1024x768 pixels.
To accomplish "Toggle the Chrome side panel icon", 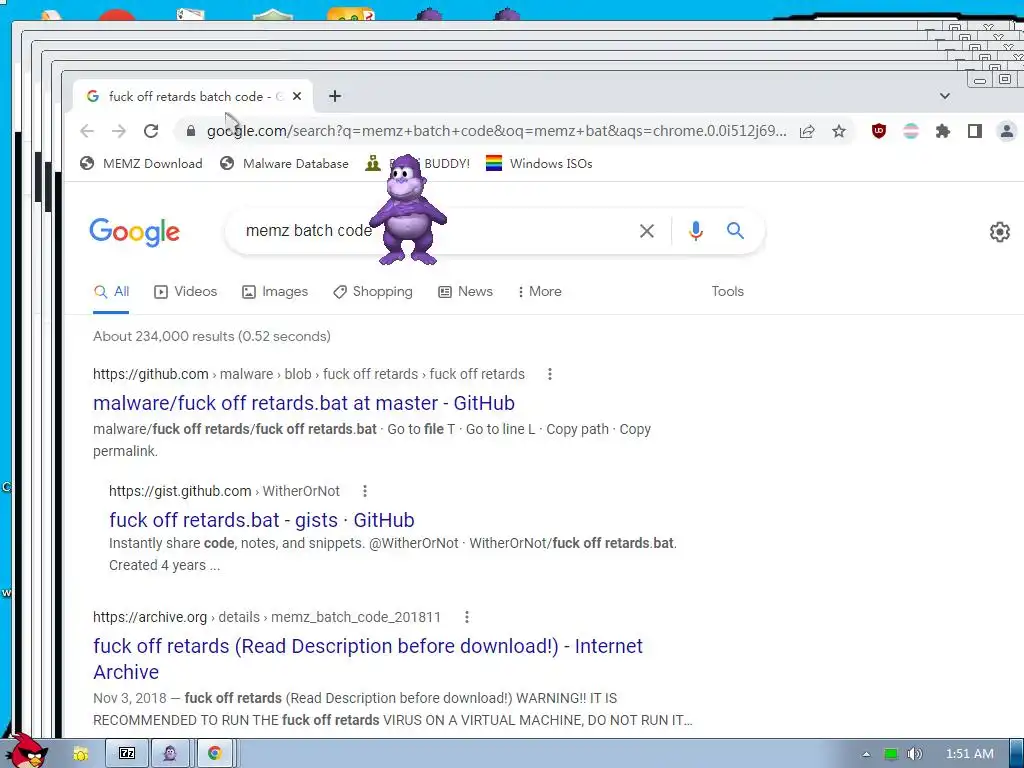I will (x=975, y=131).
